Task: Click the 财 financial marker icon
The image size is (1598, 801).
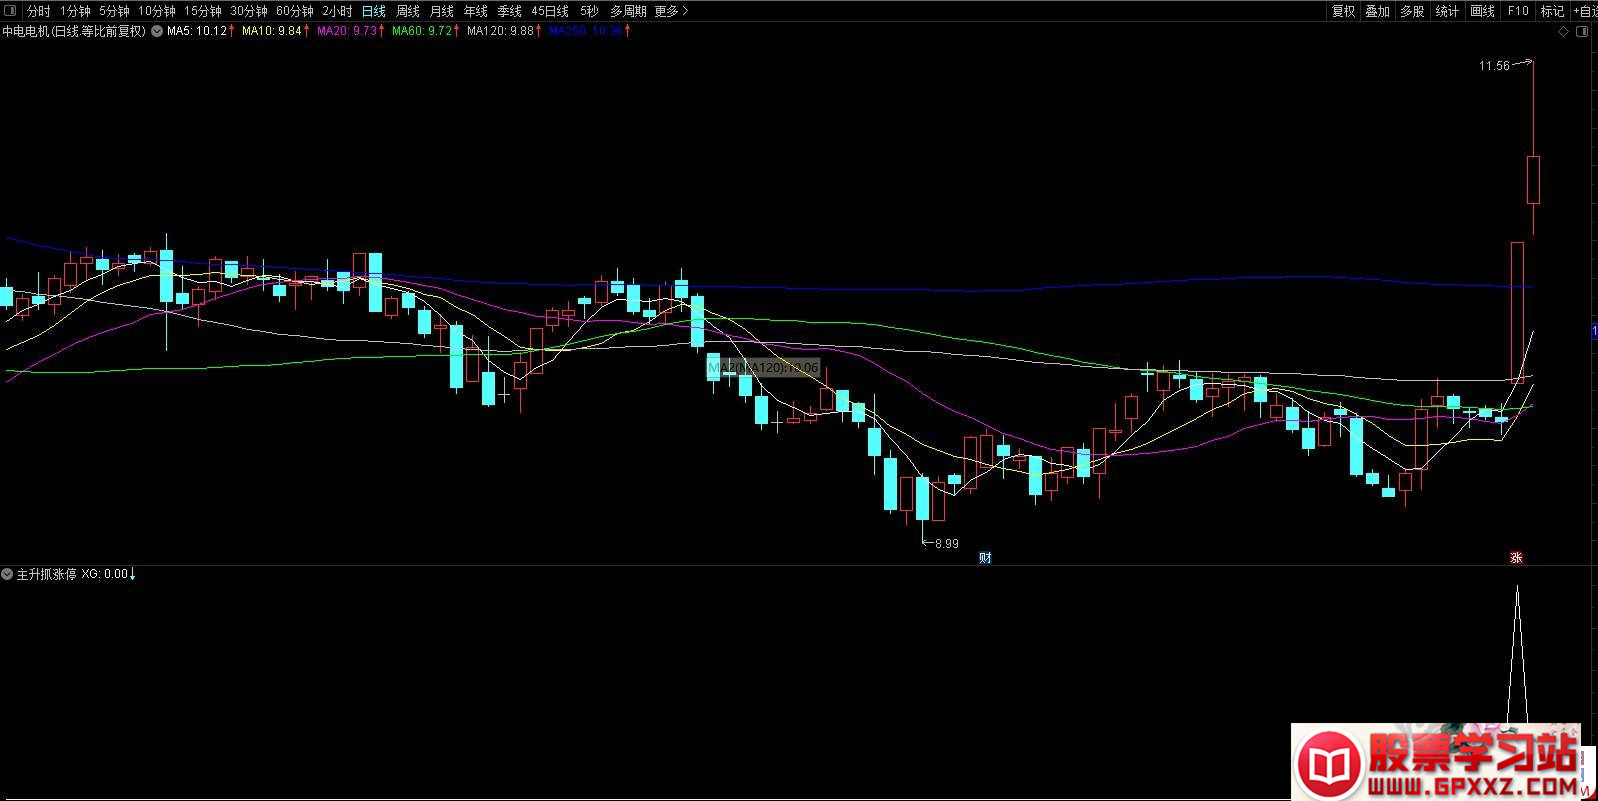Action: click(985, 558)
